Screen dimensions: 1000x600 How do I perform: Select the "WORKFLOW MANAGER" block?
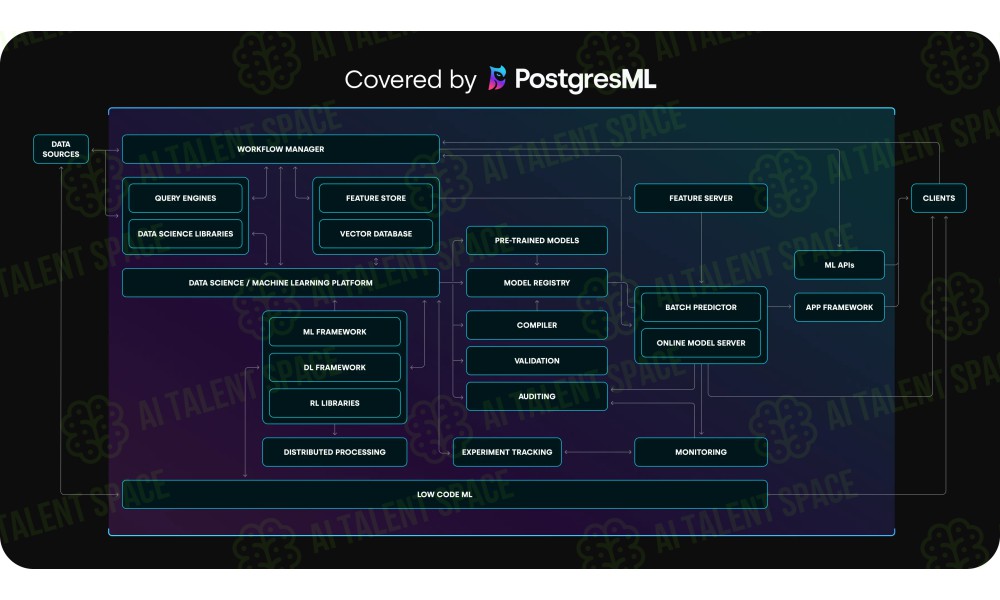pos(281,149)
